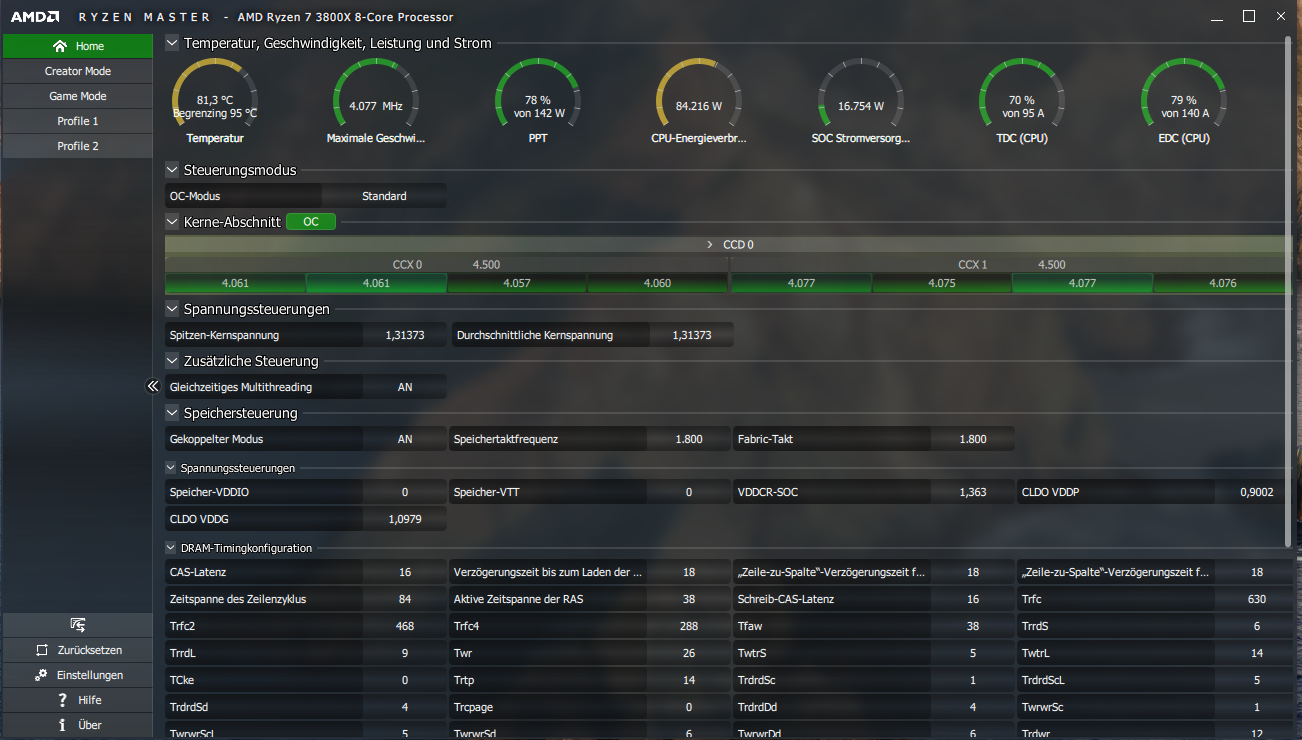Click Trfc value 630
The height and width of the screenshot is (740, 1302).
pyautogui.click(x=1256, y=599)
